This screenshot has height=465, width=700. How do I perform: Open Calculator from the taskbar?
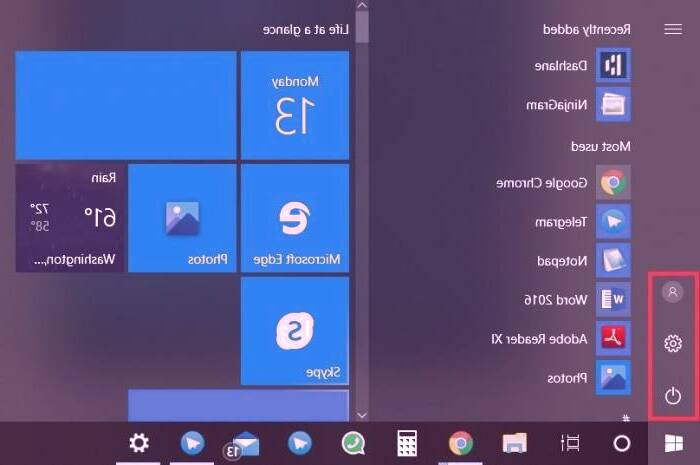click(407, 444)
